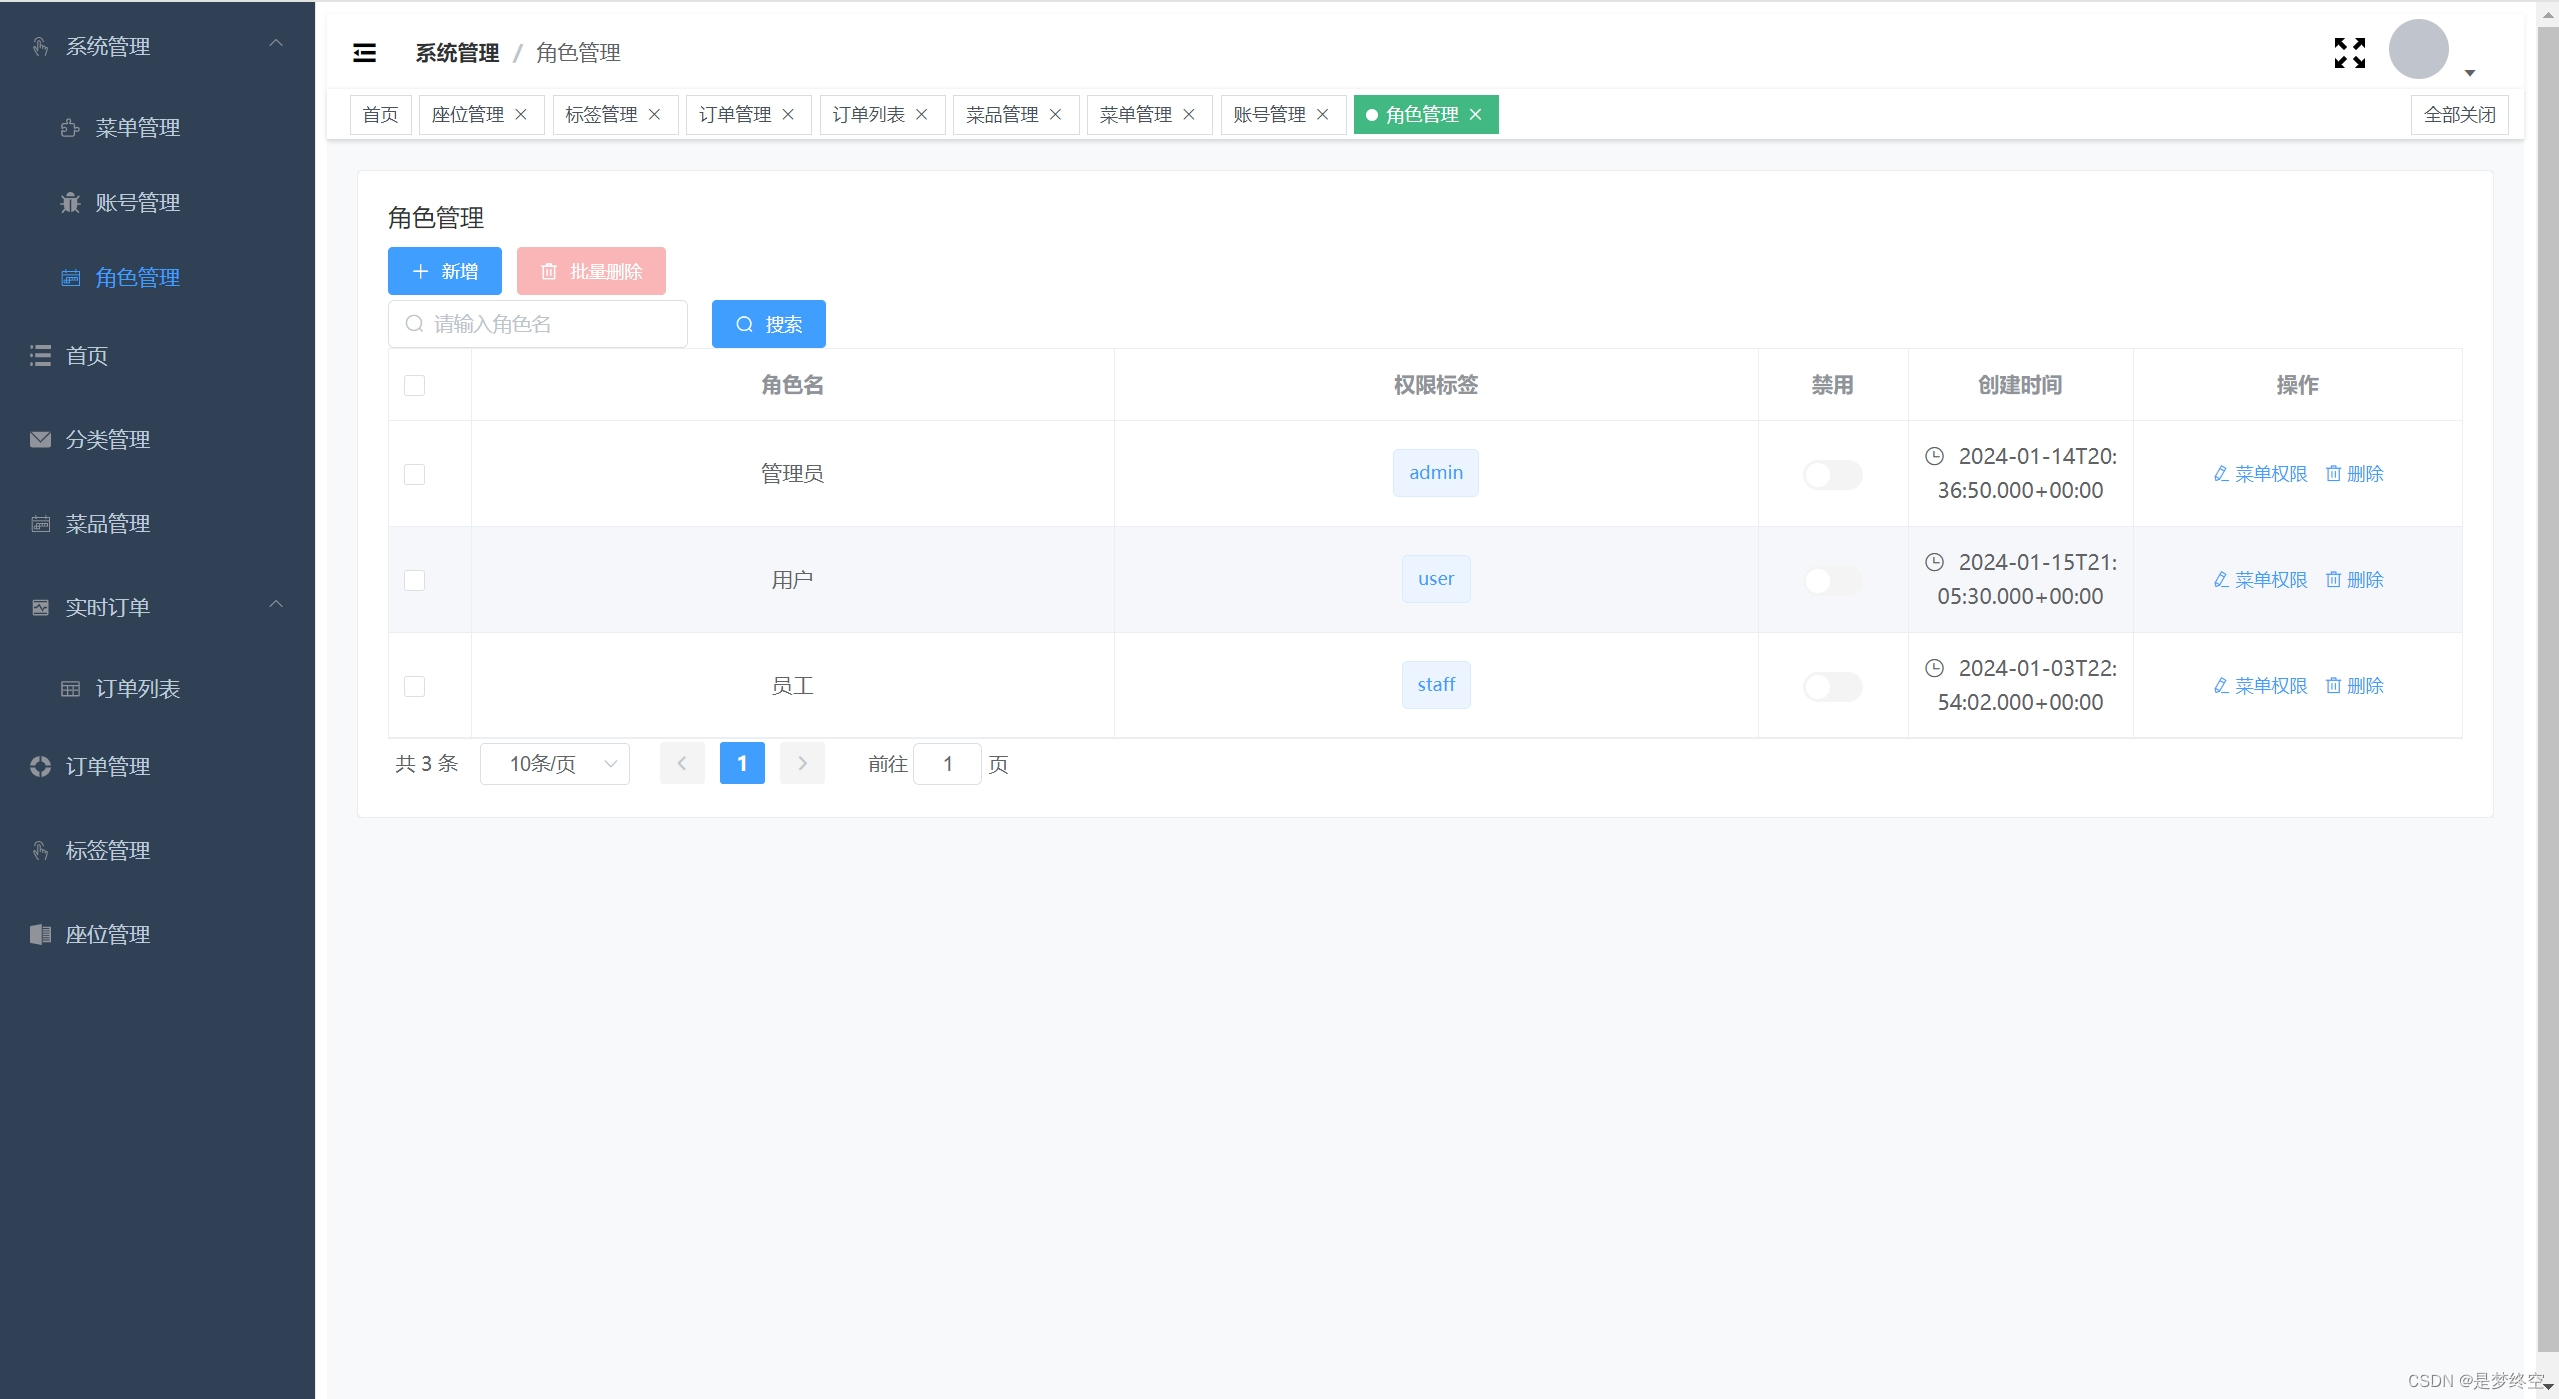
Task: Delete the 员工 role
Action: point(2355,686)
